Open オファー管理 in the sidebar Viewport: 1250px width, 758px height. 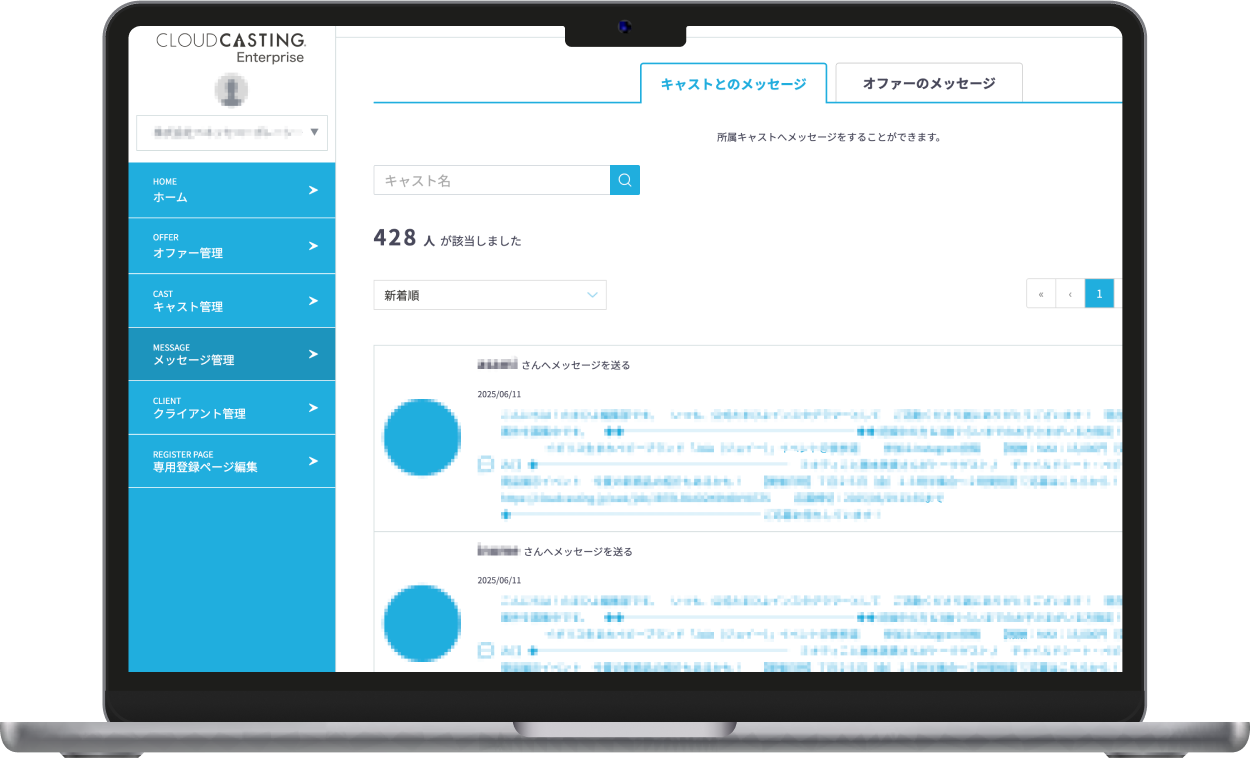click(x=231, y=246)
